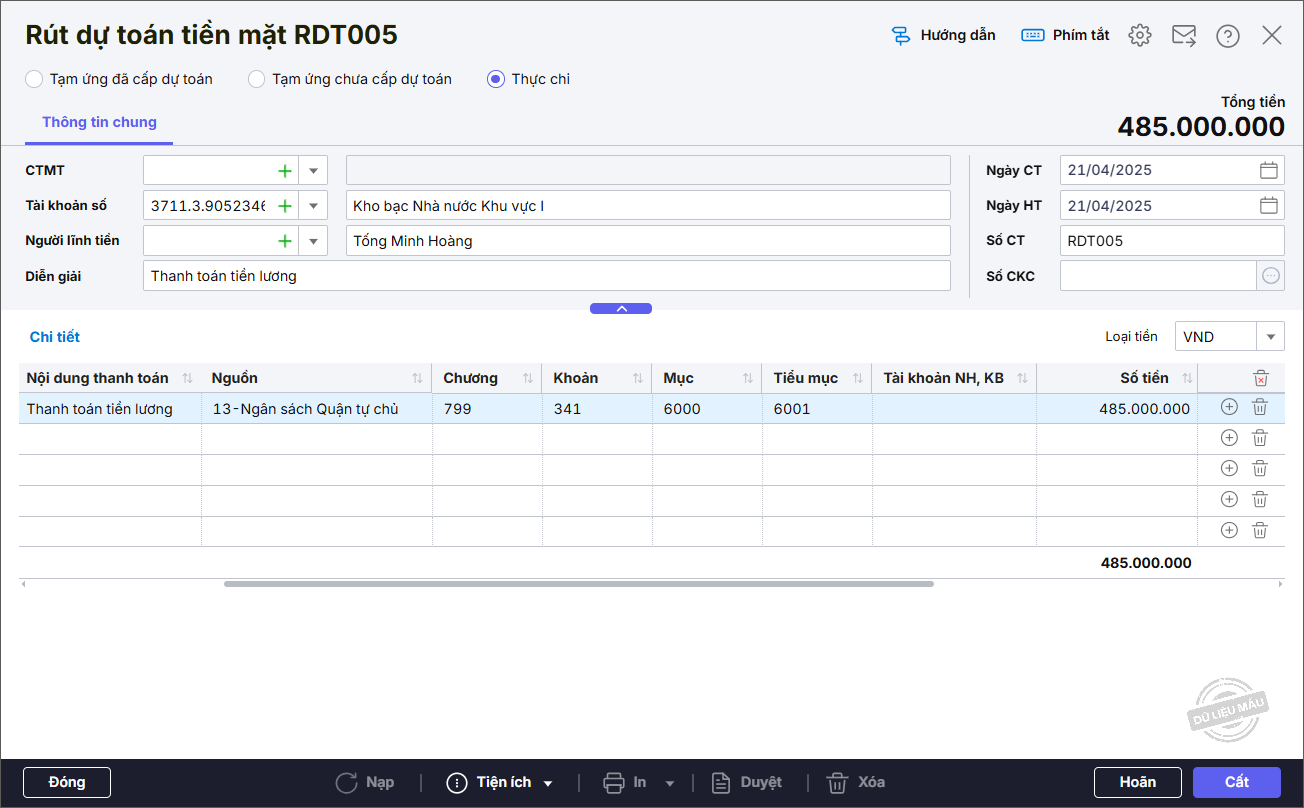This screenshot has height=808, width=1304.
Task: Choose the Thực chi radio option
Action: tap(496, 79)
